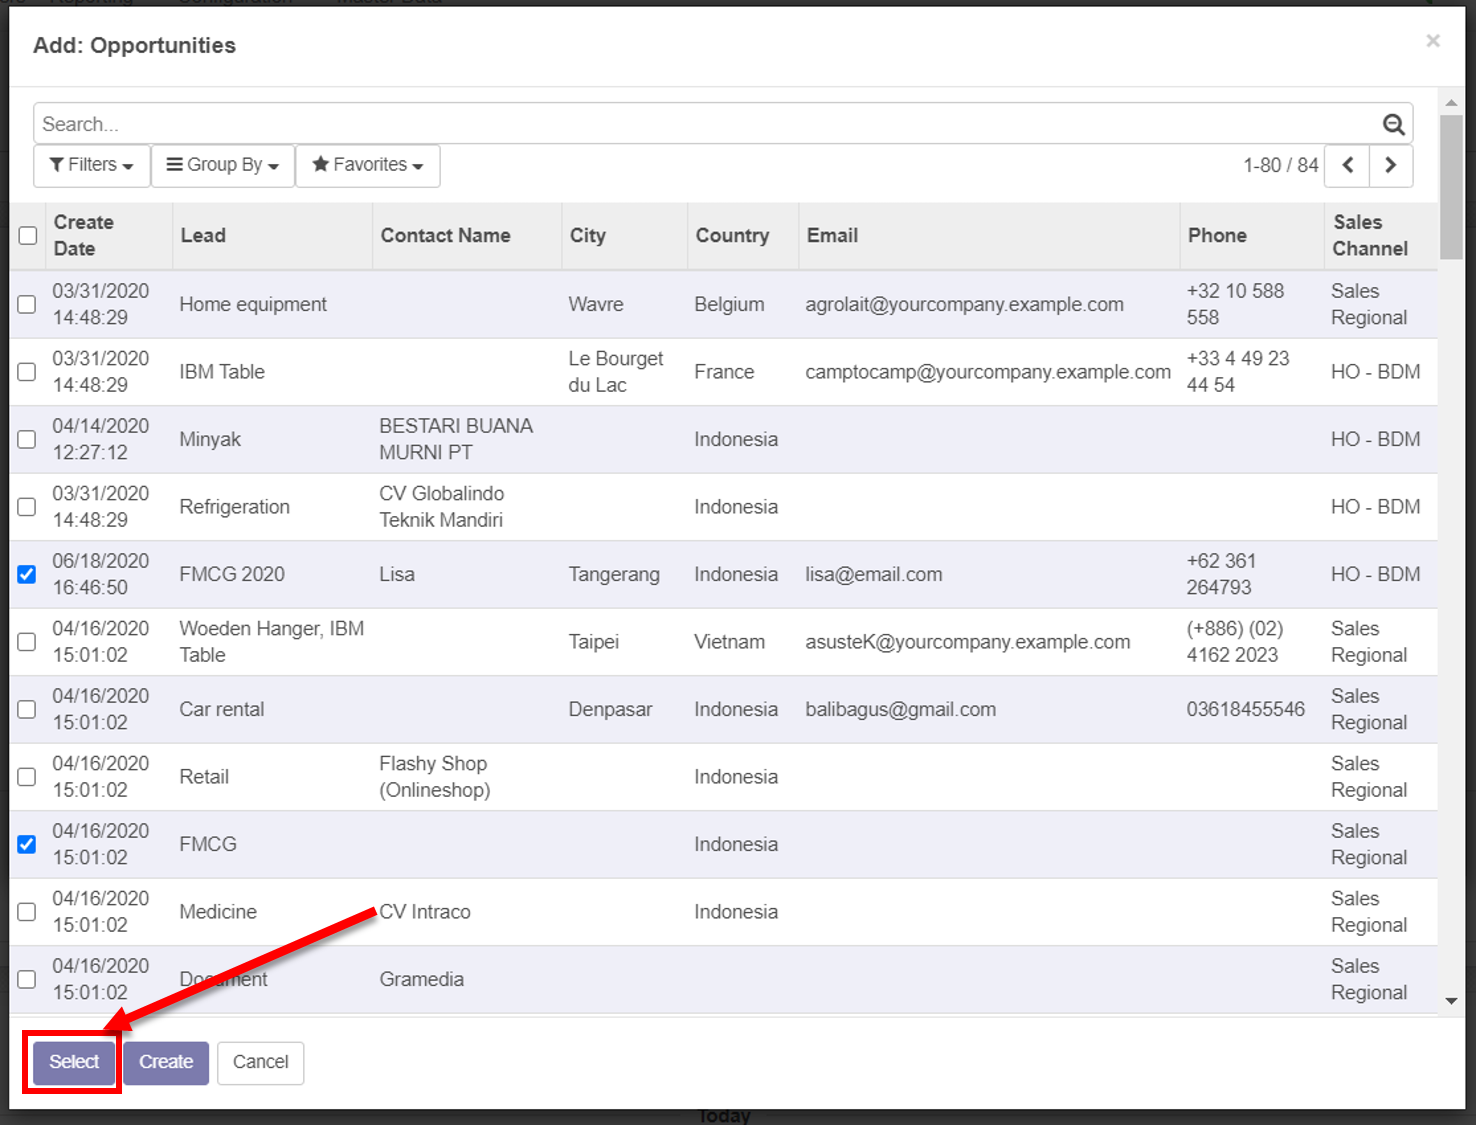Screen dimensions: 1476x1125
Task: Check the Home equipment row checkbox
Action: point(27,304)
